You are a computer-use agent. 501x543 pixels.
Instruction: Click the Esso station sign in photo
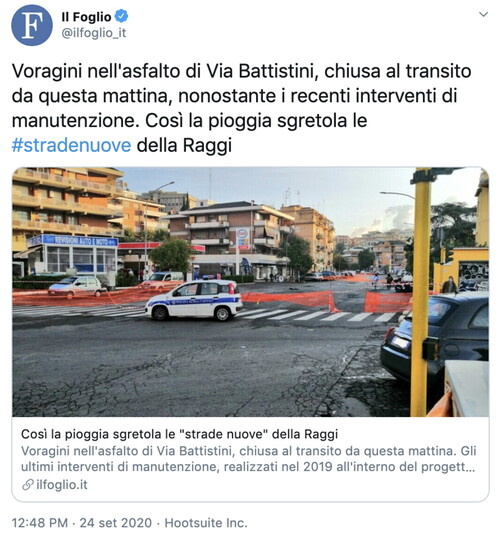[x=243, y=238]
